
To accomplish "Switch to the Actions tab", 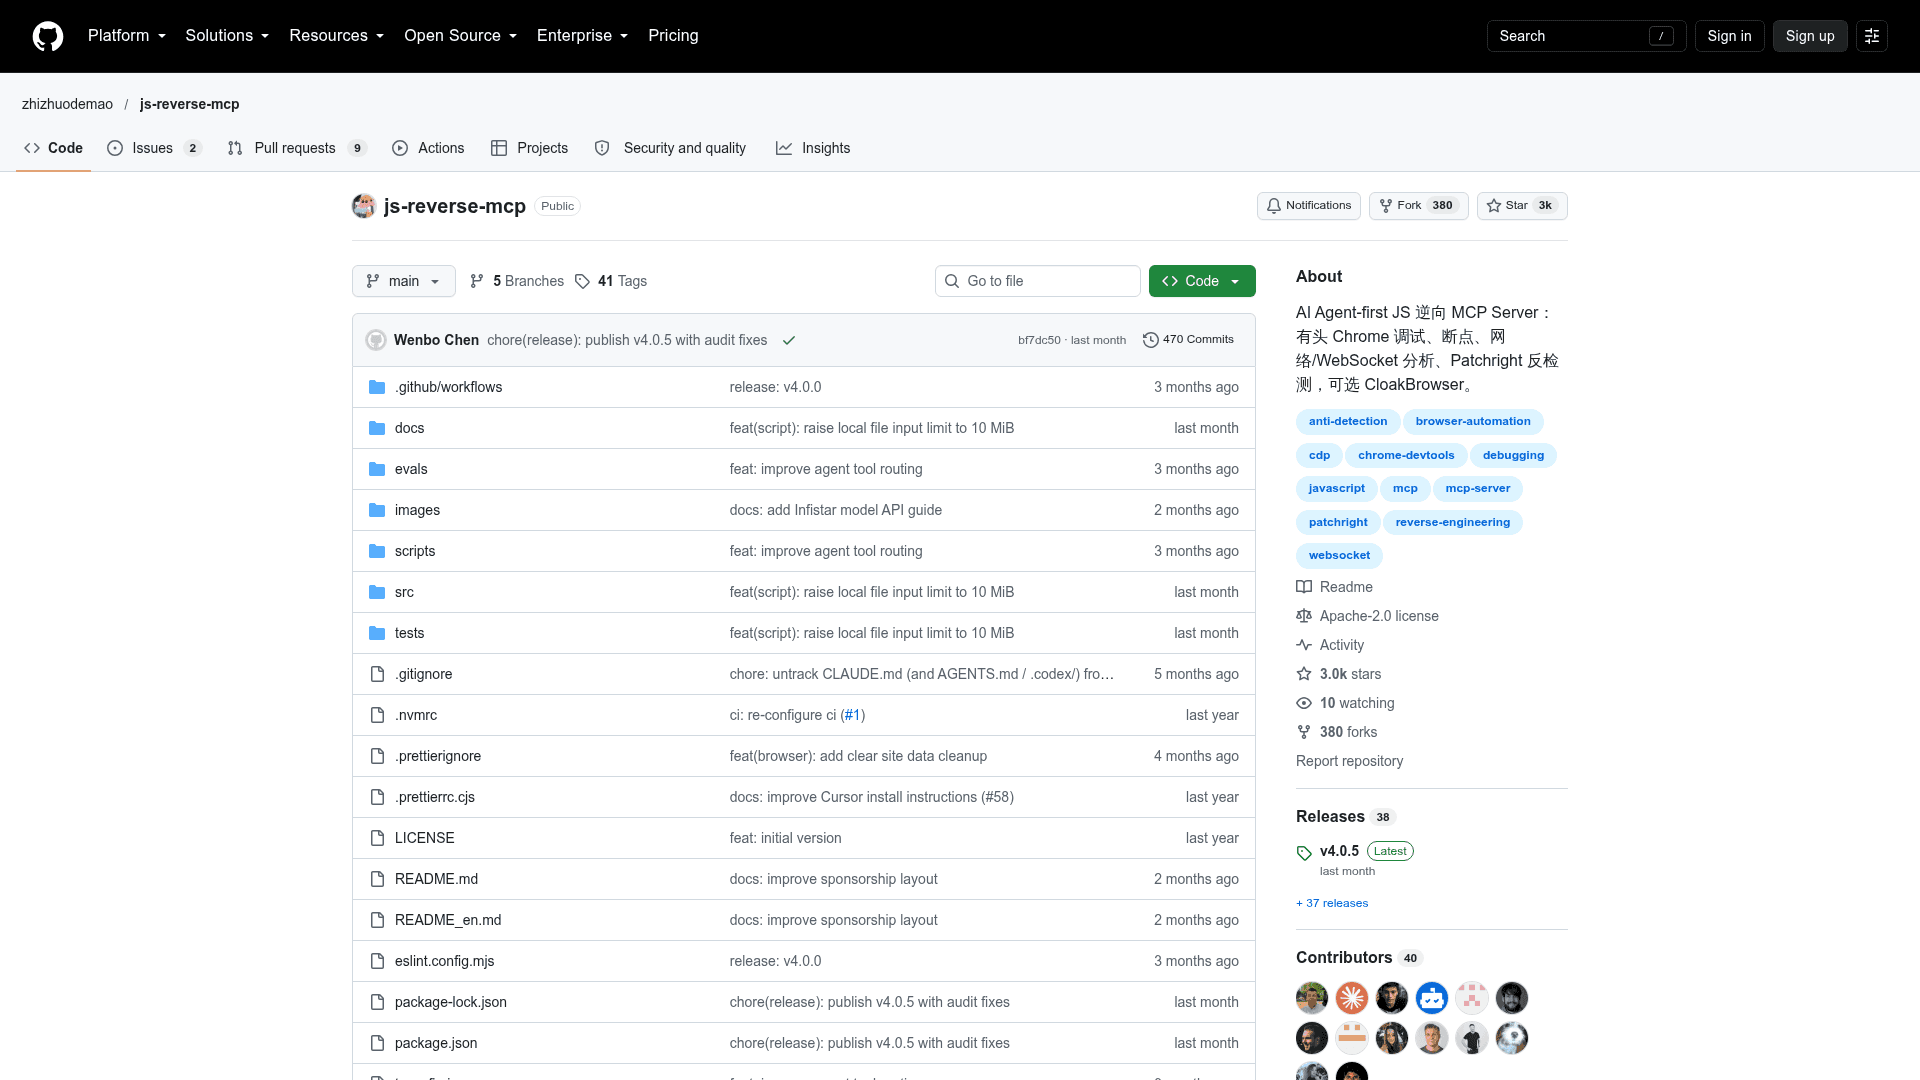I will (428, 148).
